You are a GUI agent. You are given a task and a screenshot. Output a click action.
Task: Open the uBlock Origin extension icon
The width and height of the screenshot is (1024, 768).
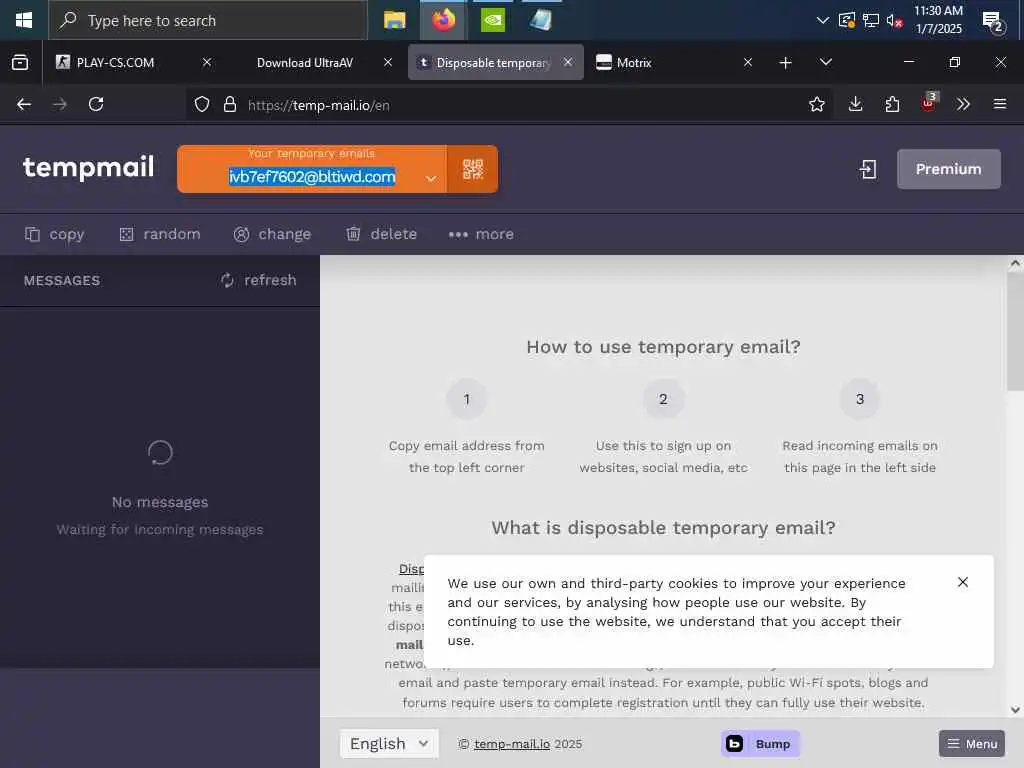[928, 103]
